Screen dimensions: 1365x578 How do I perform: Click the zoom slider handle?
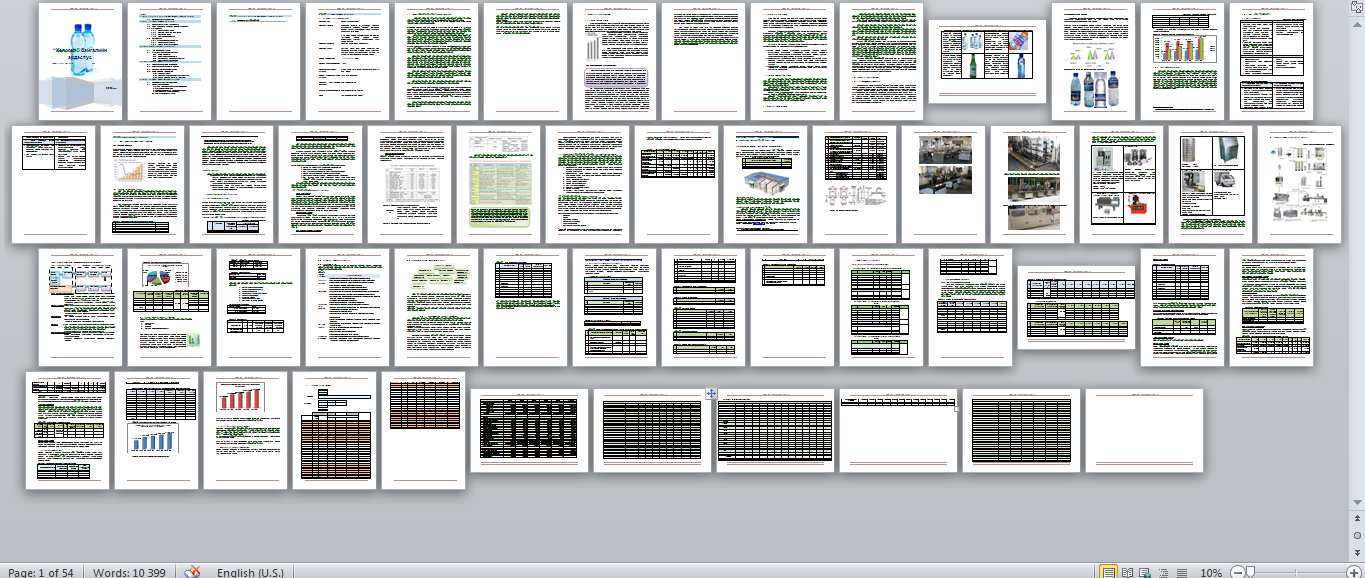point(1249,572)
